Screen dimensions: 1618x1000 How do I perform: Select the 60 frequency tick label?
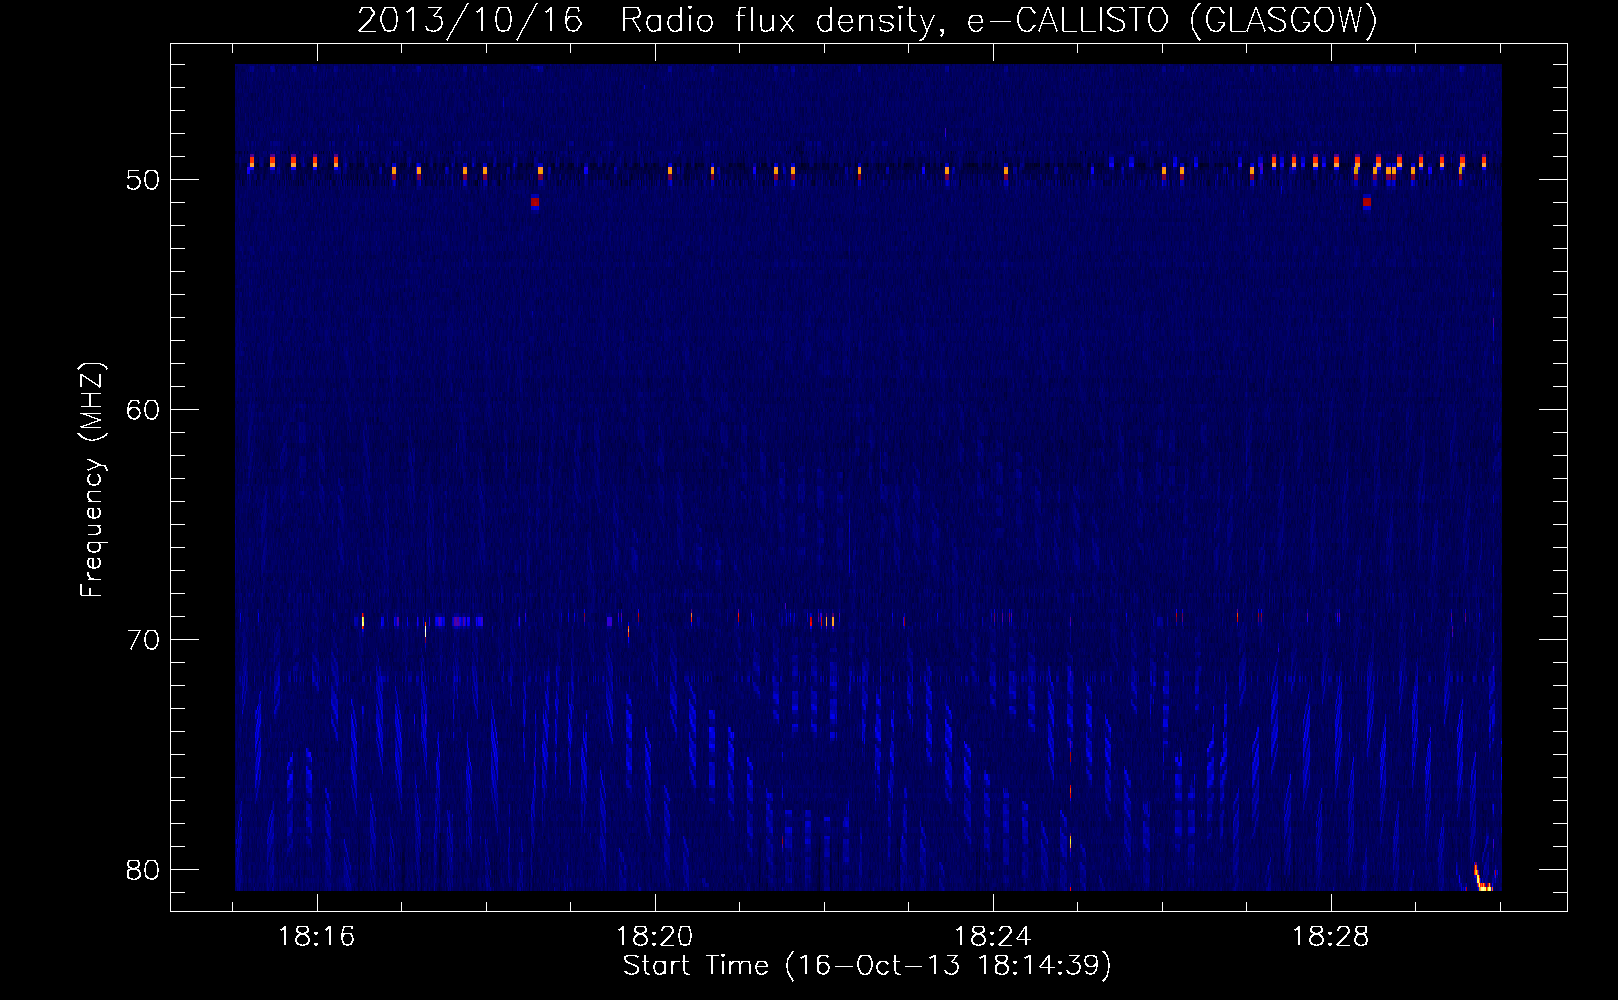(x=143, y=410)
